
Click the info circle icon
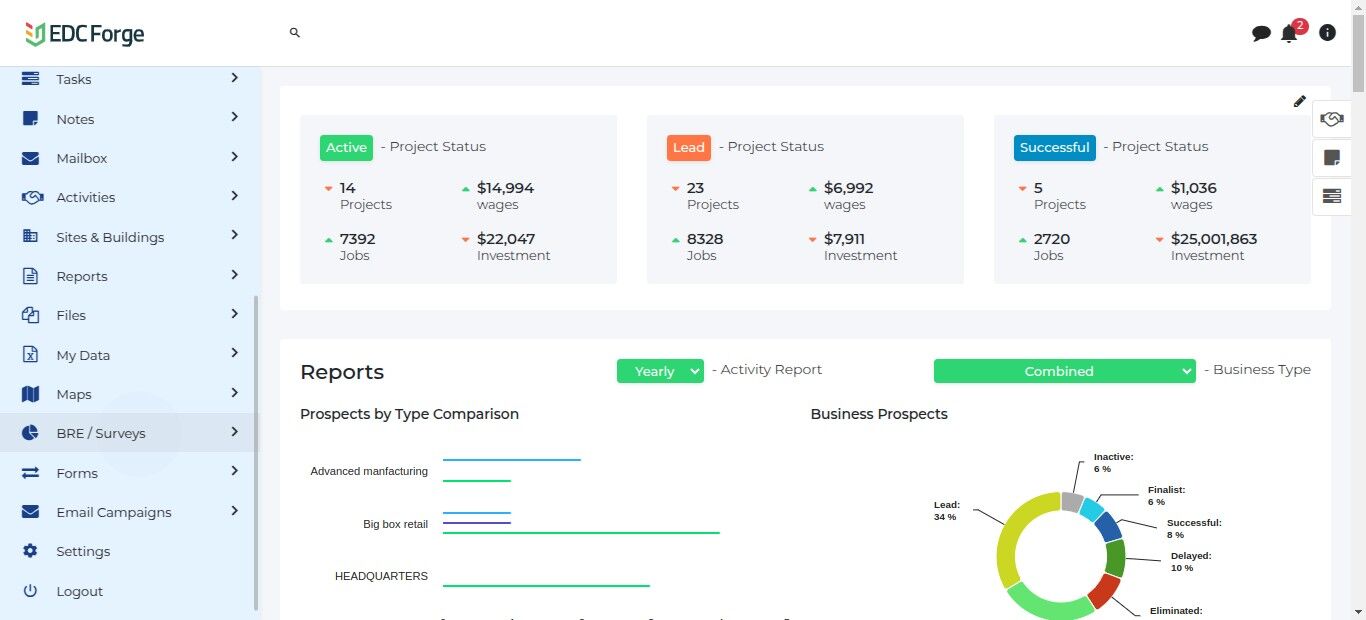pos(1327,33)
